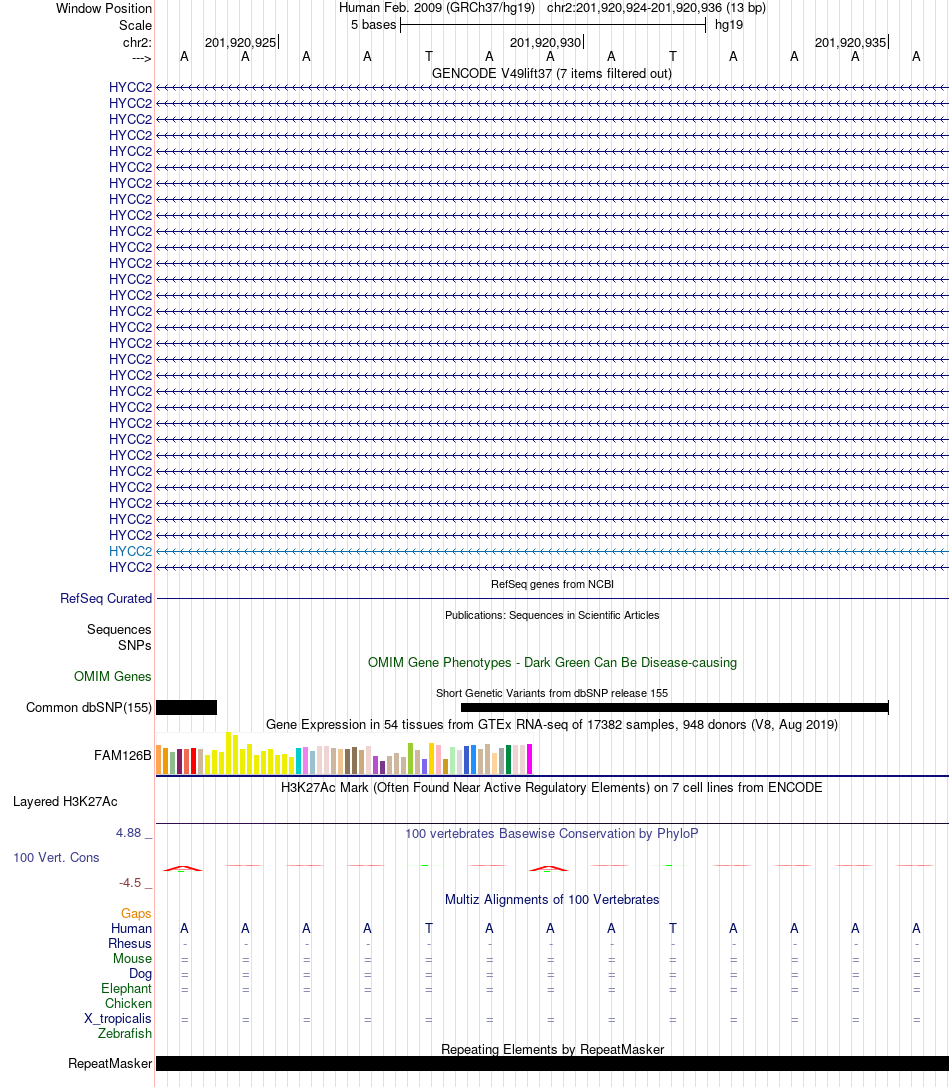Click the long dbSNP variant bar
The image size is (950, 1087).
pos(675,707)
